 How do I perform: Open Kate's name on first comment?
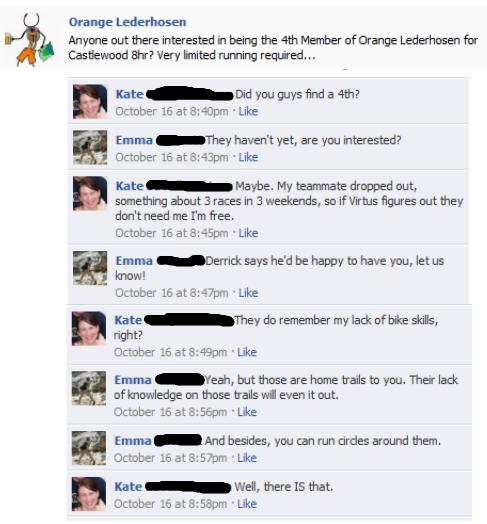tap(129, 94)
